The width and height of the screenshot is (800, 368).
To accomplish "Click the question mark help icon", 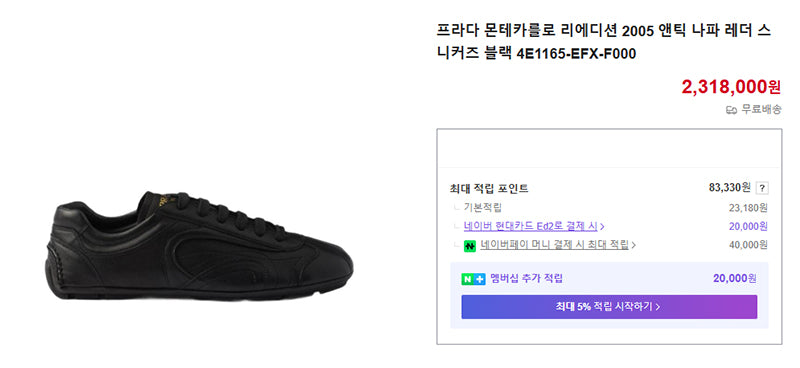I will coord(762,188).
